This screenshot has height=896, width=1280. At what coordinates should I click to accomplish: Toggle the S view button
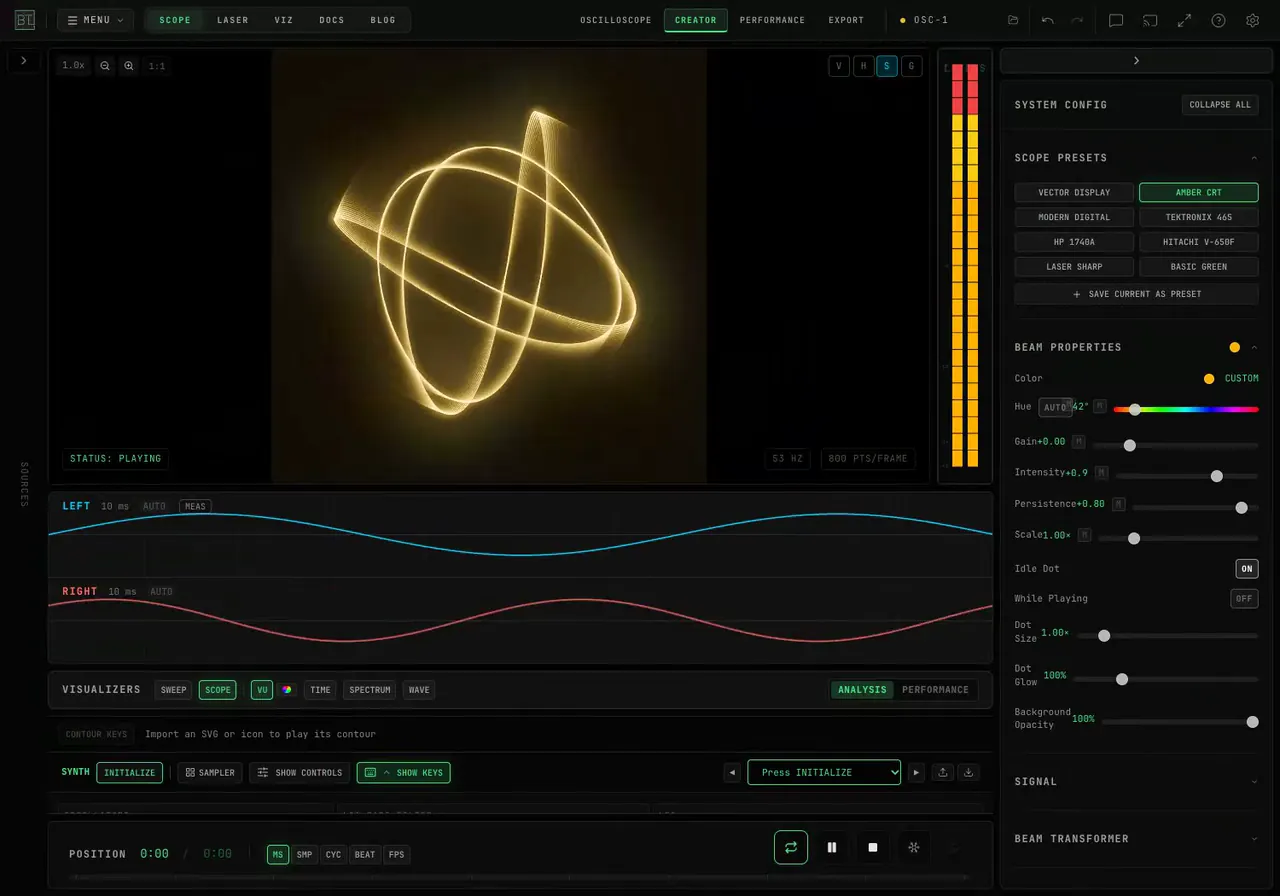887,66
